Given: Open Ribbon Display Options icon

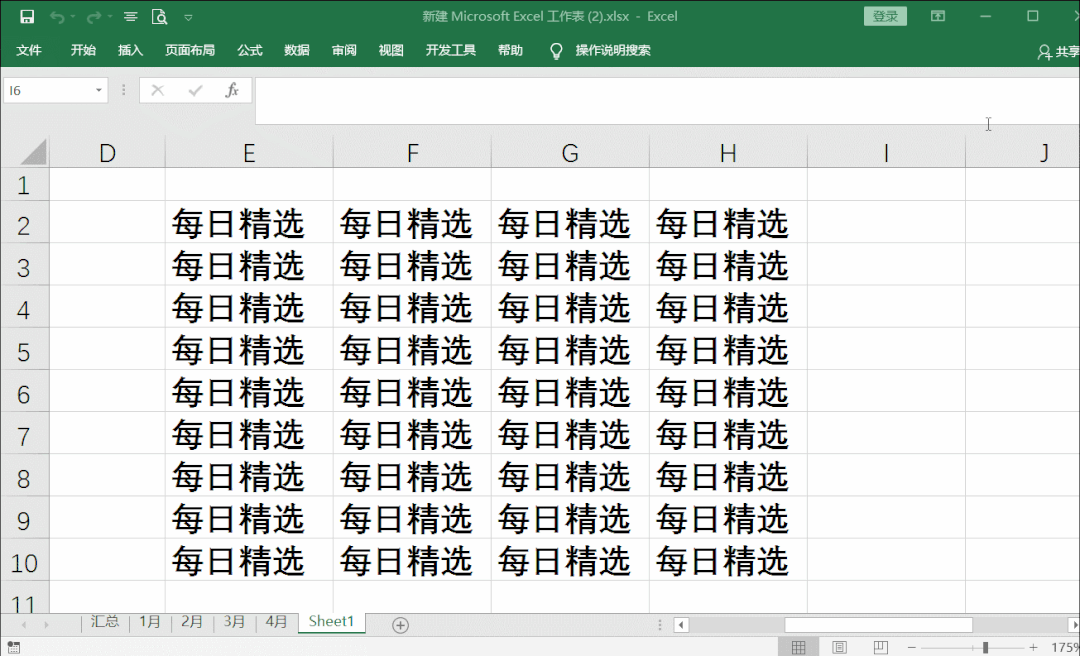Looking at the screenshot, I should [x=937, y=16].
